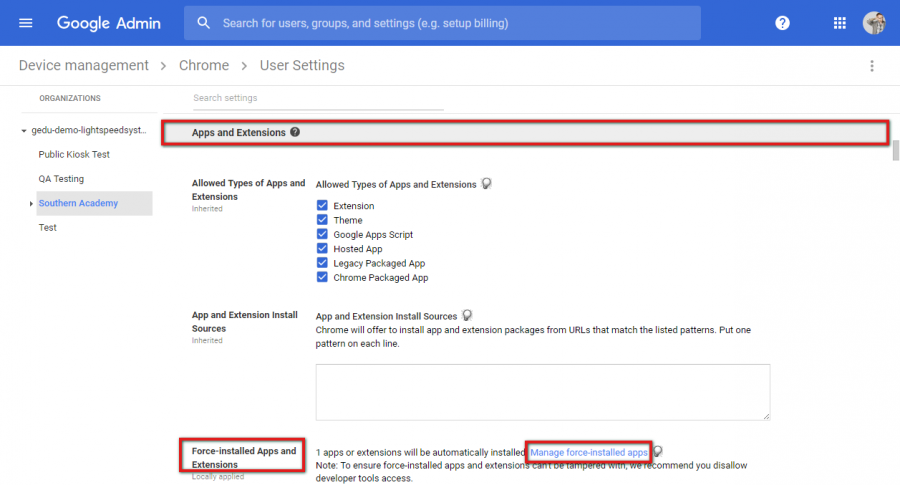This screenshot has height=485, width=900.
Task: Expand the Southern Academy organization
Action: pyautogui.click(x=31, y=204)
